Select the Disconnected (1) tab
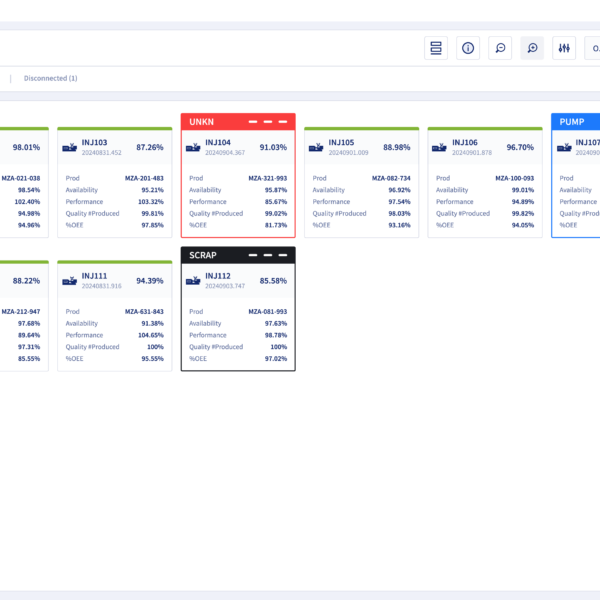Image resolution: width=600 pixels, height=600 pixels. [51, 78]
